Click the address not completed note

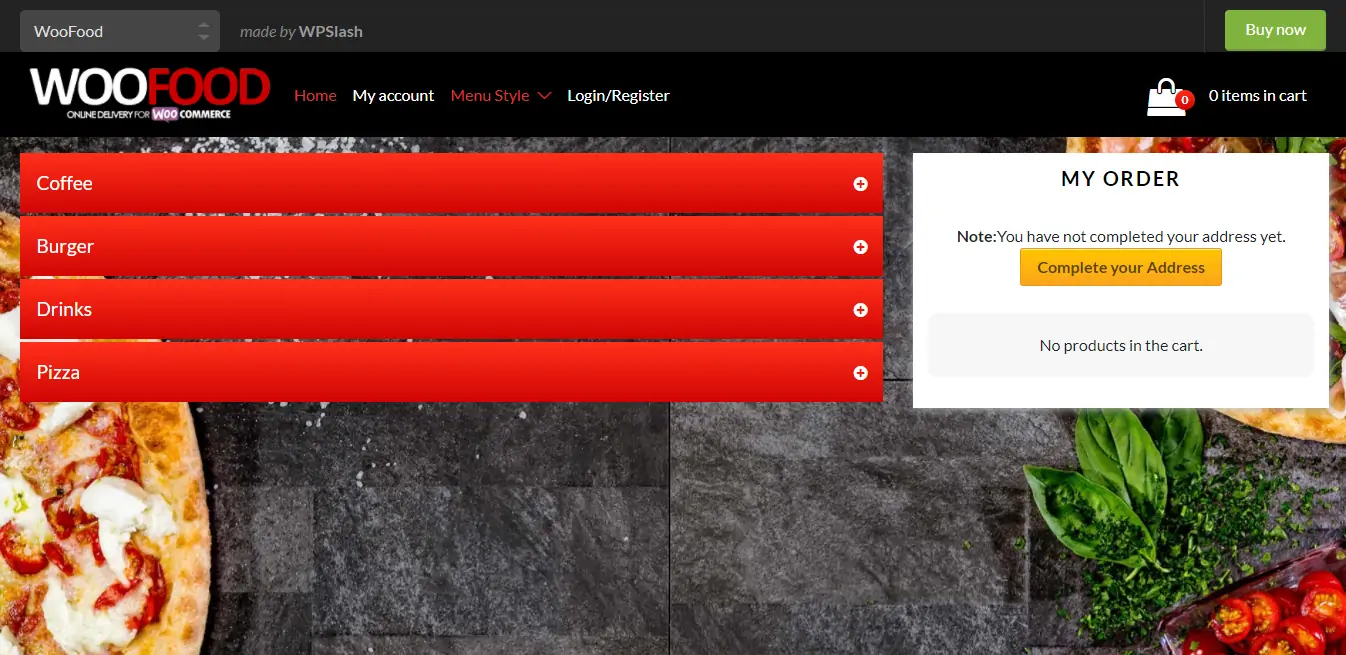1121,237
